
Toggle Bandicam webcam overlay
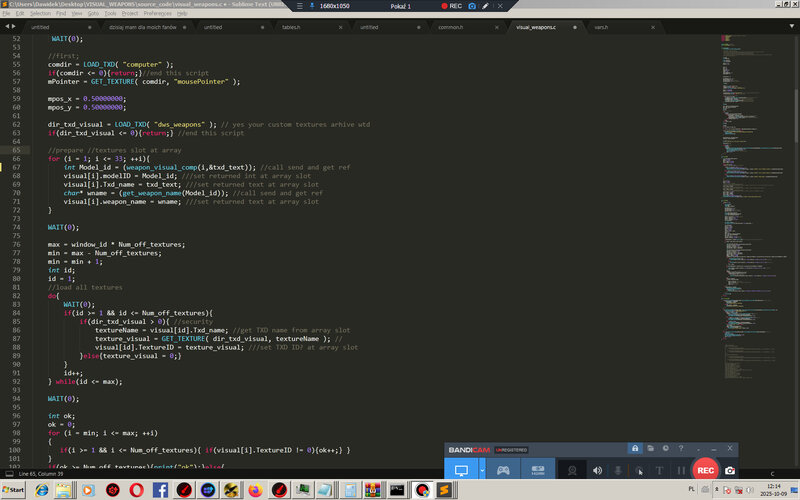click(571, 470)
